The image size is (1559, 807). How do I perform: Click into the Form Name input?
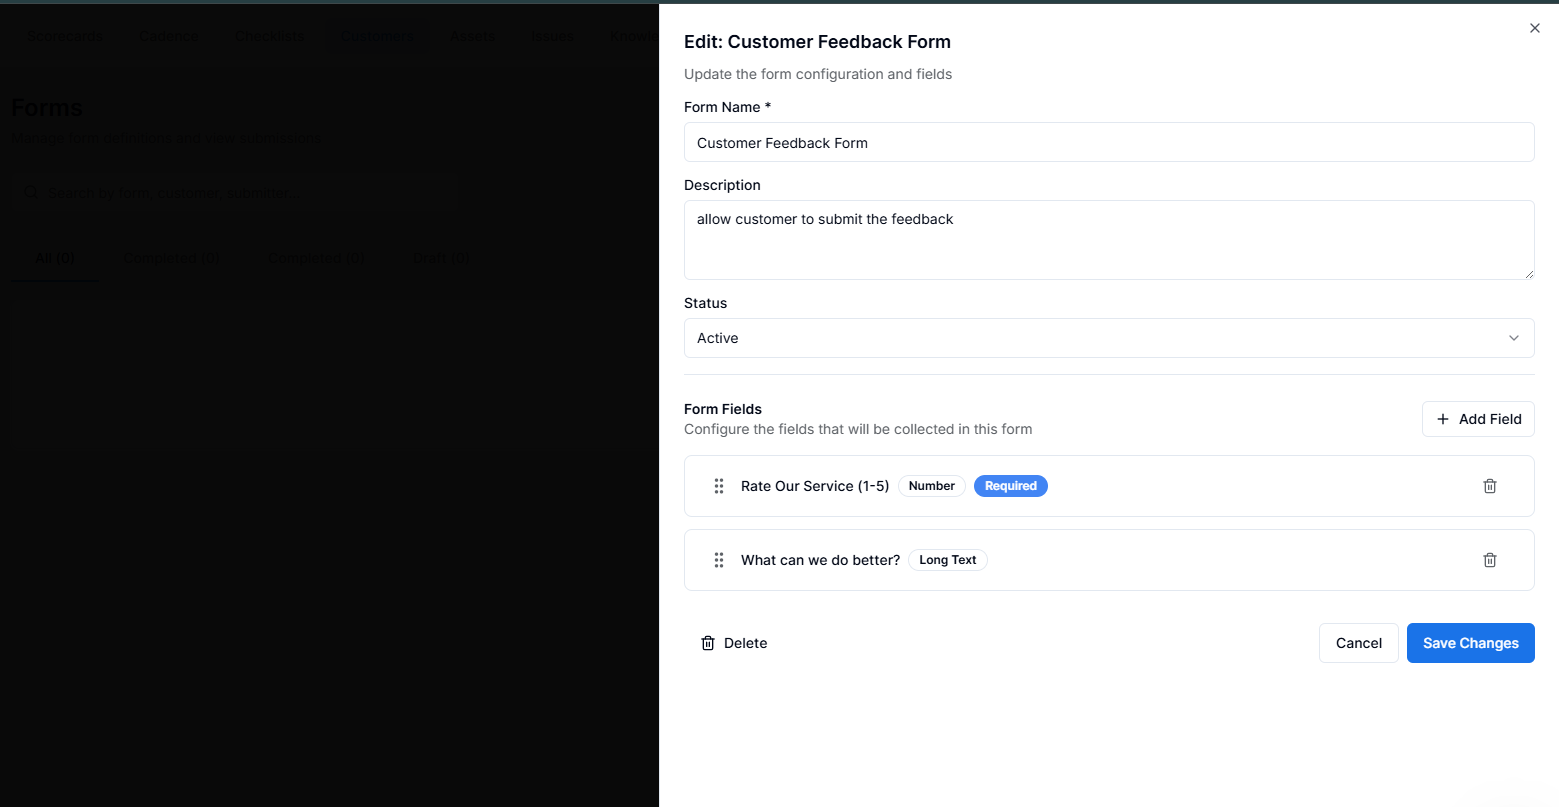1108,142
